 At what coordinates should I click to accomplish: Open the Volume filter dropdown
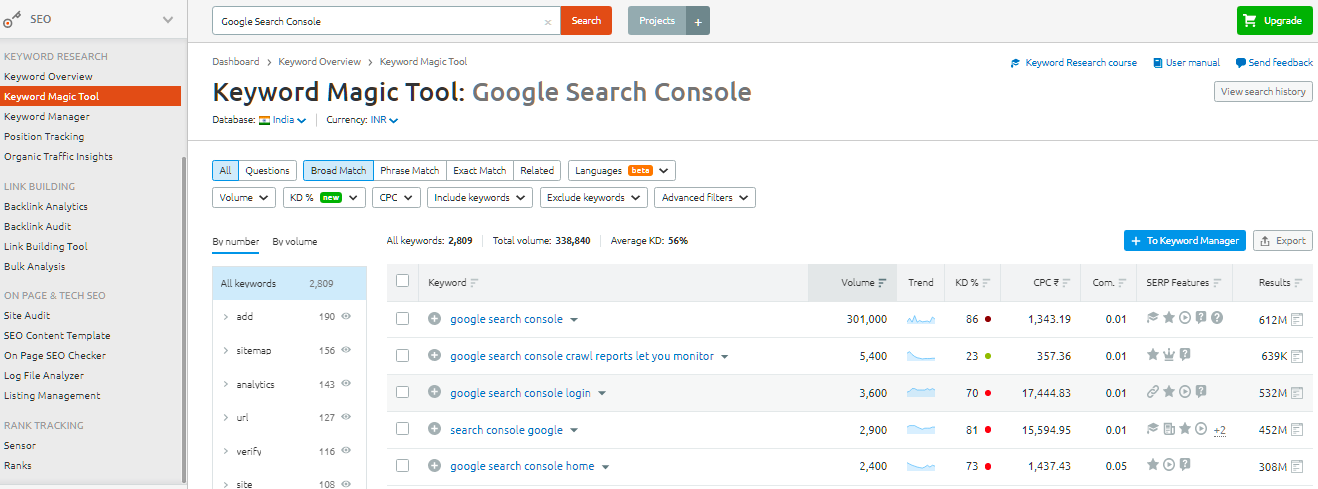244,198
